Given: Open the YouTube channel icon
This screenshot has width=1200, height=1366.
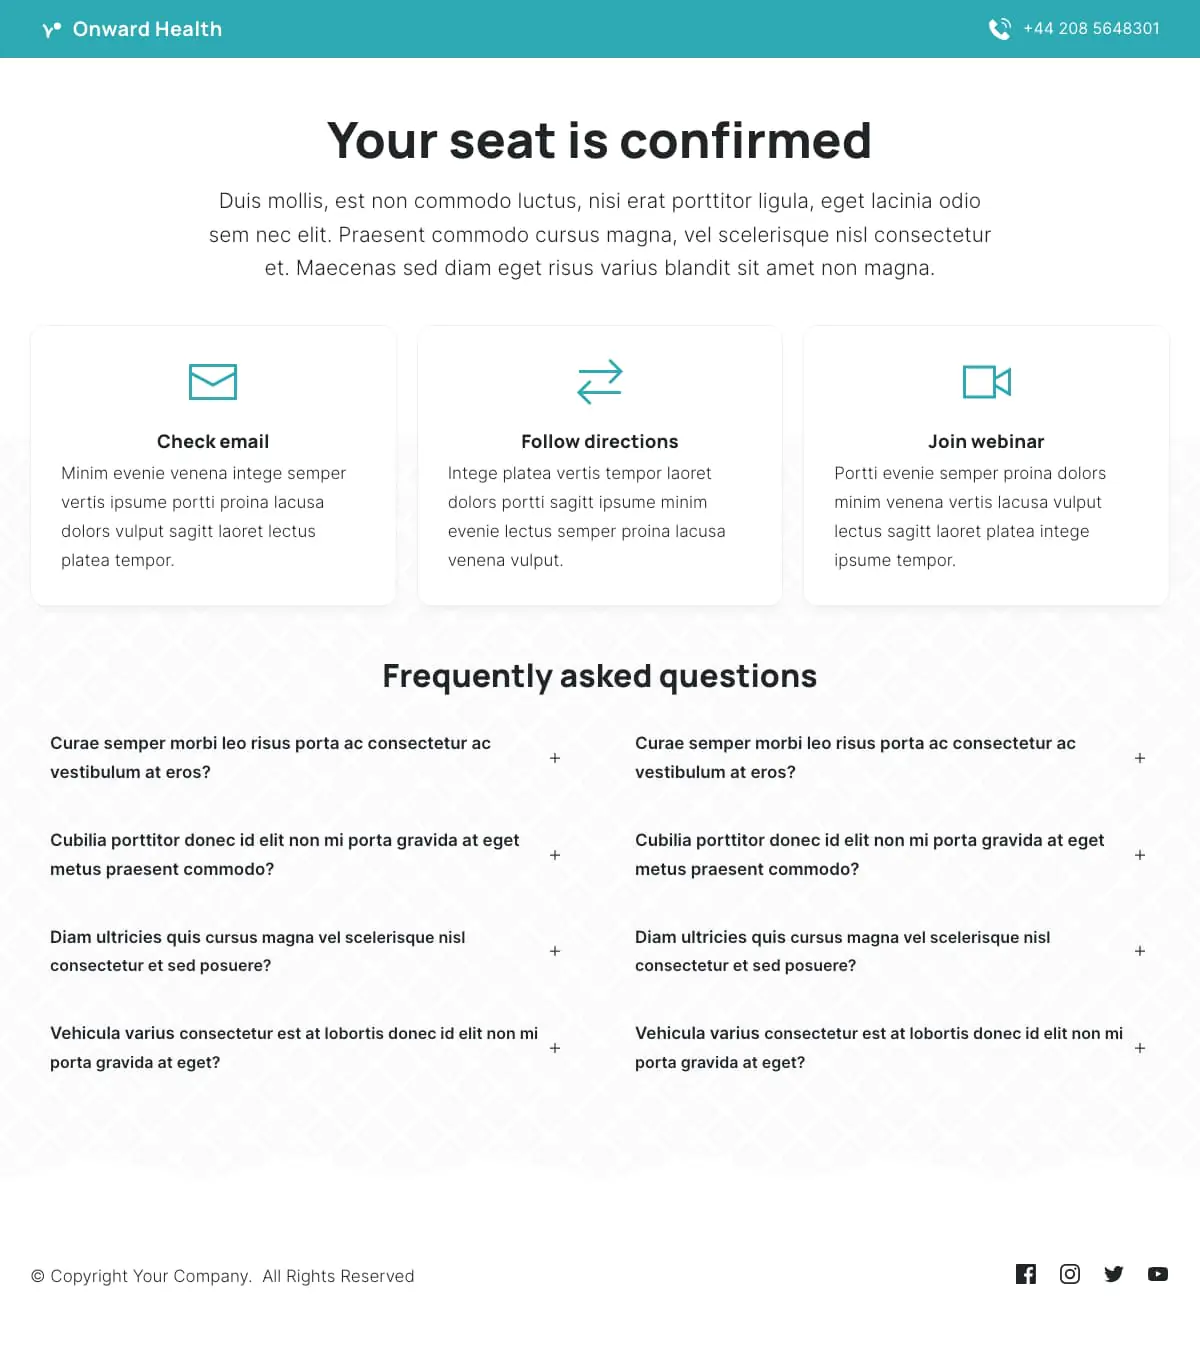Looking at the screenshot, I should point(1158,1274).
